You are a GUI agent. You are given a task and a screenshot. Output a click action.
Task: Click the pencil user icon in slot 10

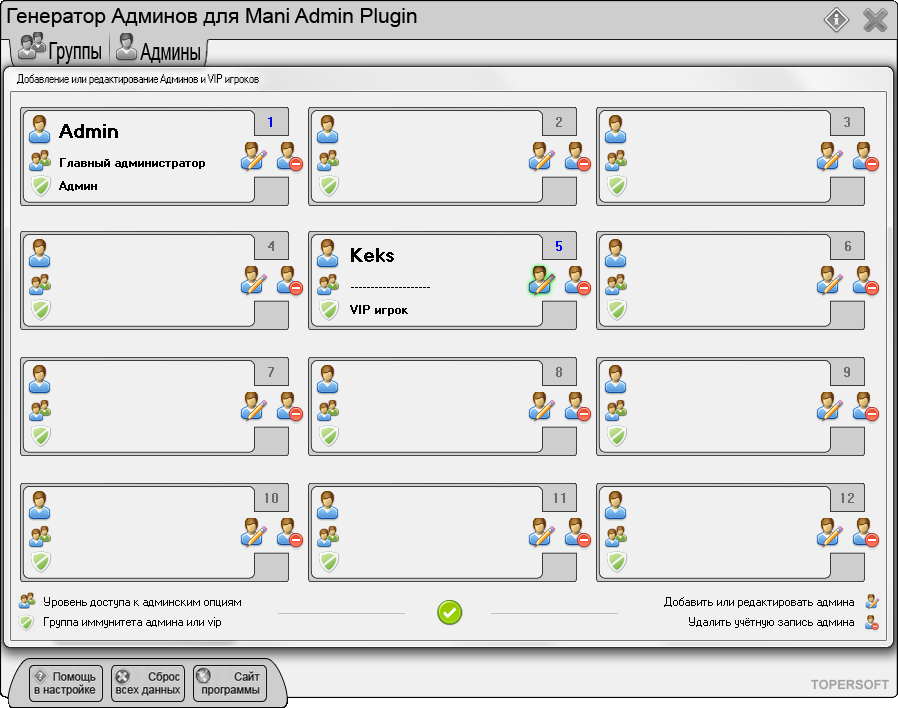(x=254, y=532)
